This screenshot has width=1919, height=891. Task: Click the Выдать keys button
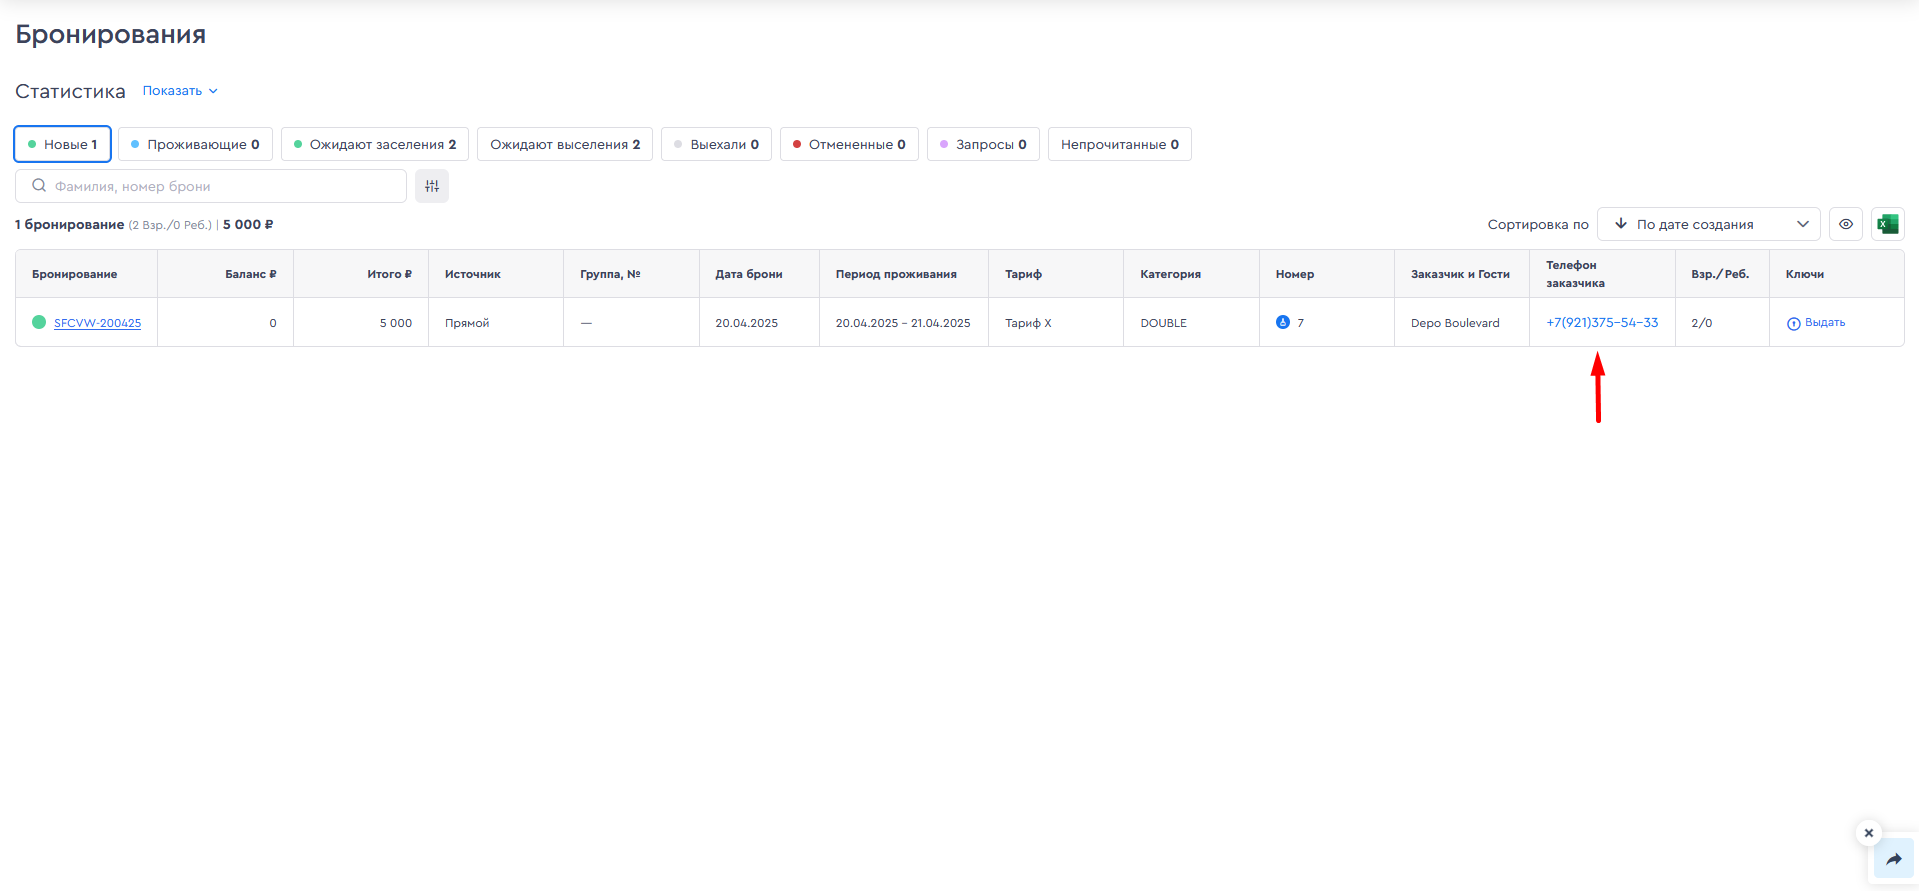1816,322
